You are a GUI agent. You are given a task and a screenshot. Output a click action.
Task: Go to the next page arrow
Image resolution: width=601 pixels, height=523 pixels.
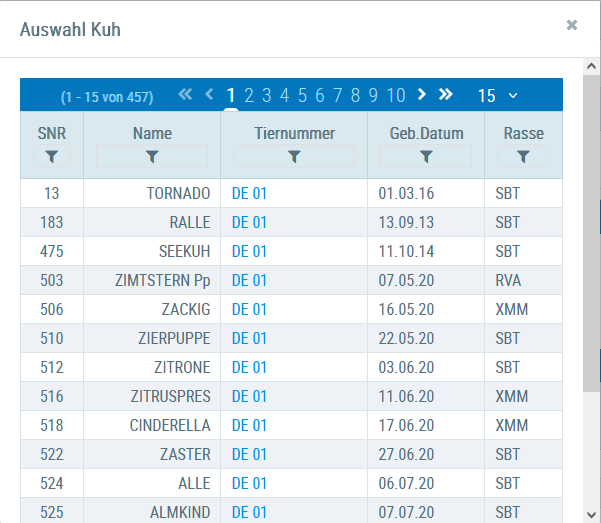[x=421, y=95]
